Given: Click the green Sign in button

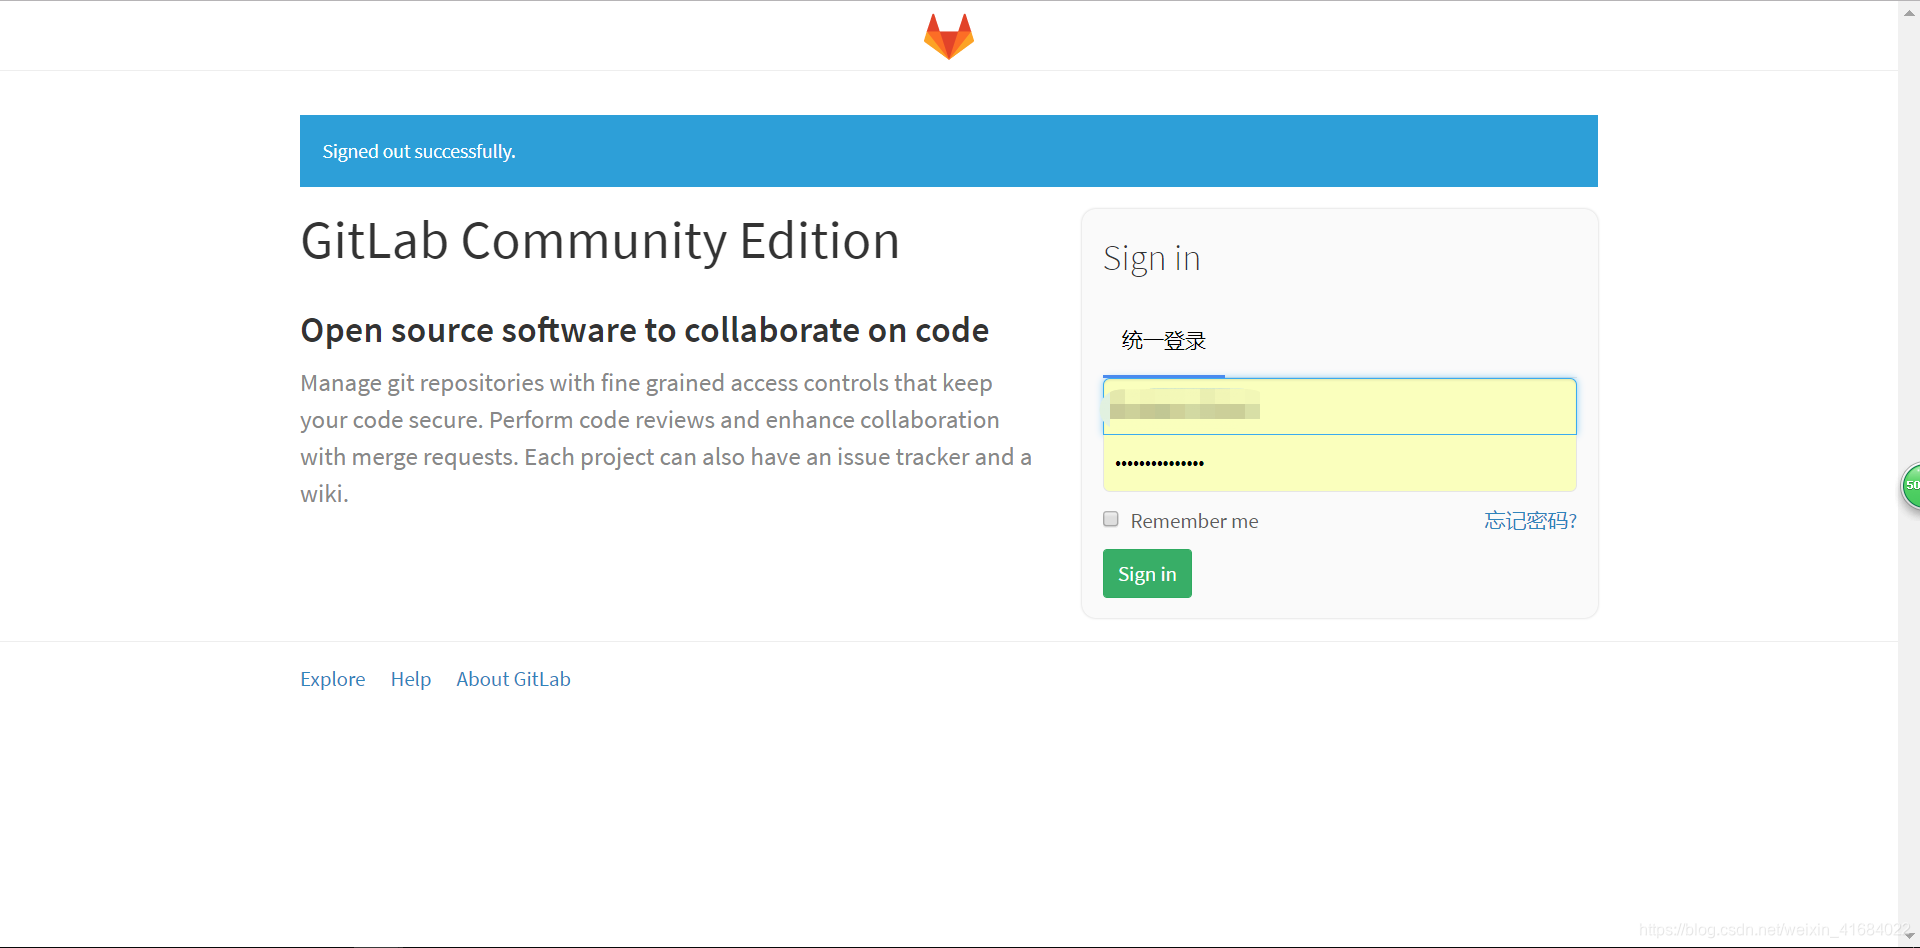Looking at the screenshot, I should pos(1147,574).
